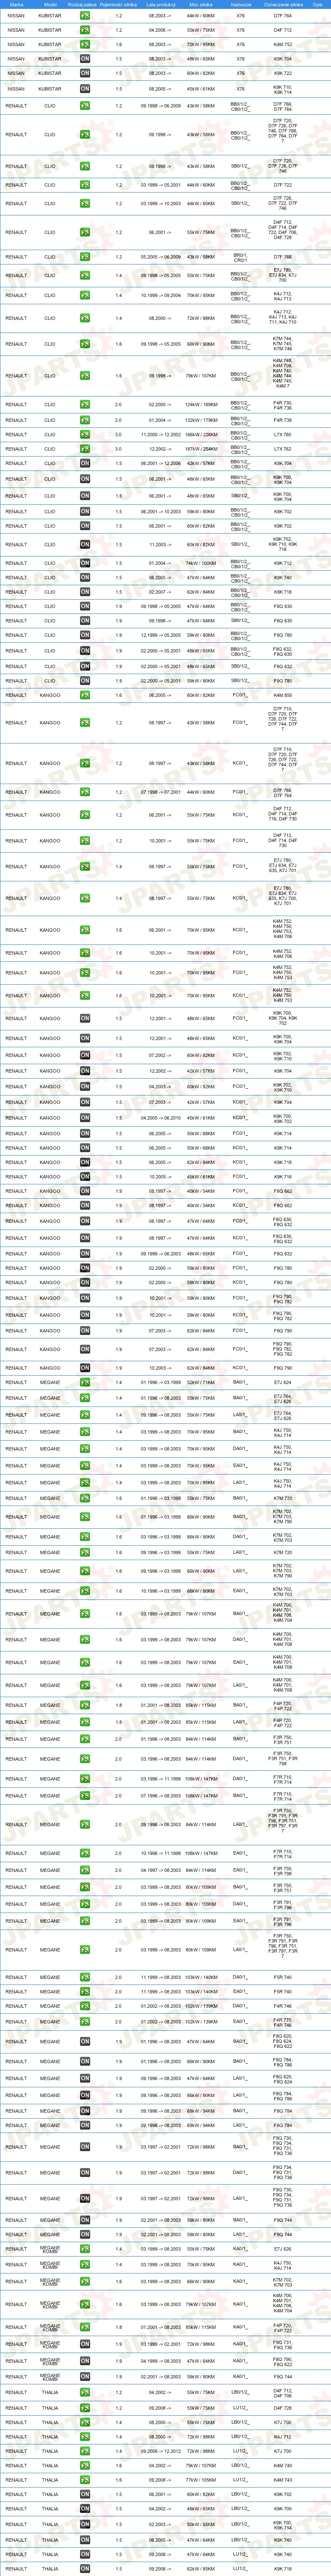Click petrol icon in Clio 124kW/169KM row

pyautogui.click(x=85, y=405)
